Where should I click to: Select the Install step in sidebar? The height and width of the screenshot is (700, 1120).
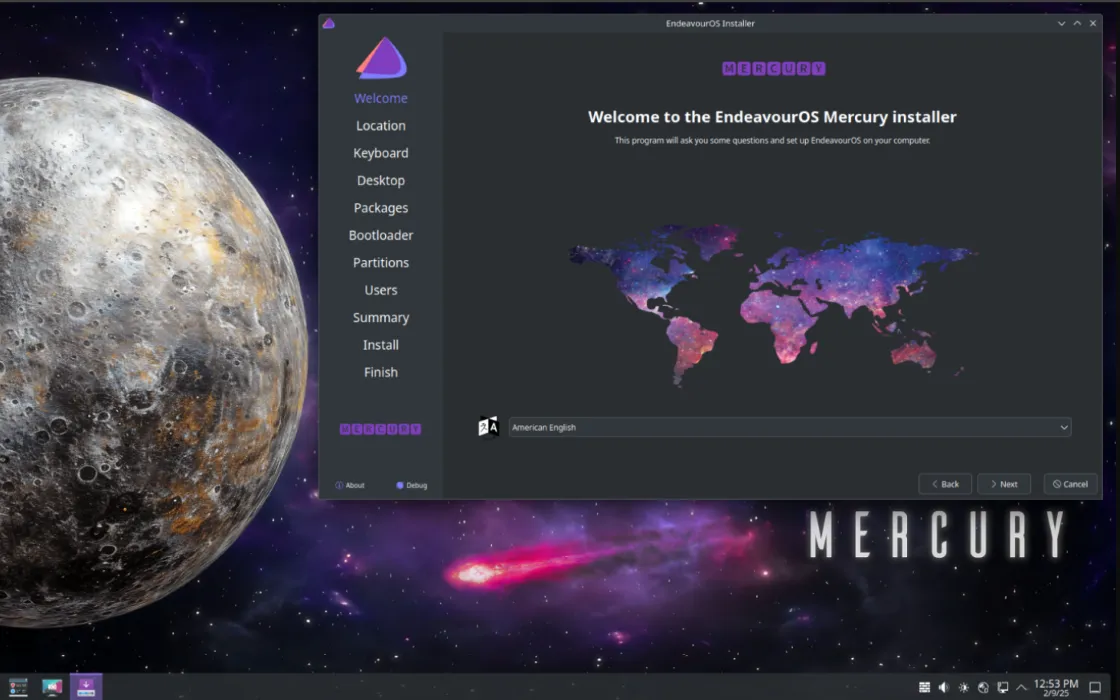pyautogui.click(x=381, y=345)
